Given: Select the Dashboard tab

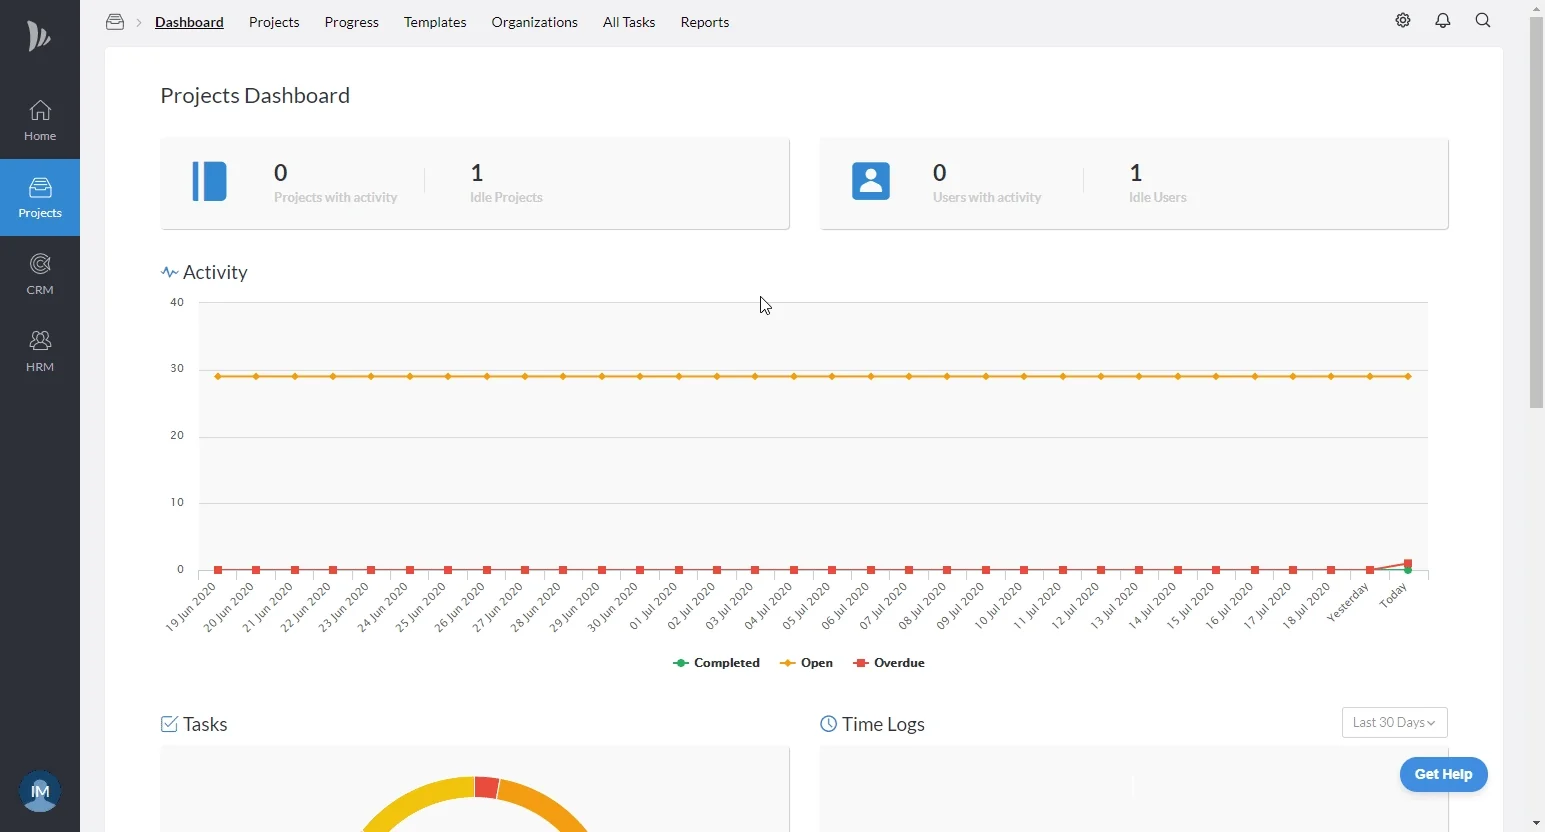Looking at the screenshot, I should pos(189,22).
